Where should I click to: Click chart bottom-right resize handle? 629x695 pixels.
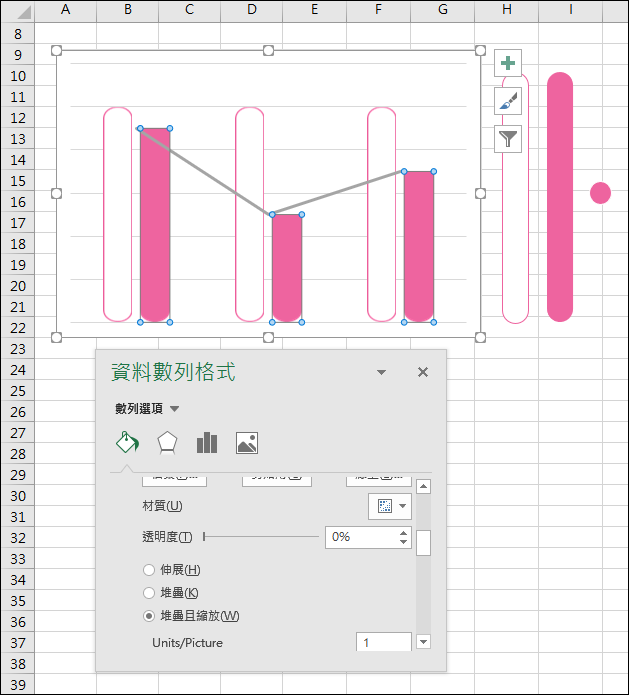[x=481, y=337]
